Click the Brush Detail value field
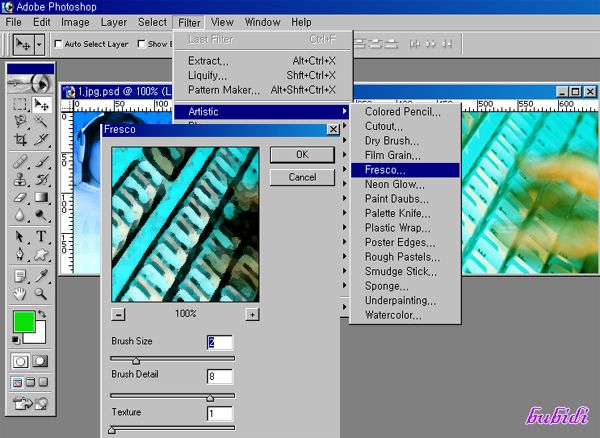 tap(220, 377)
